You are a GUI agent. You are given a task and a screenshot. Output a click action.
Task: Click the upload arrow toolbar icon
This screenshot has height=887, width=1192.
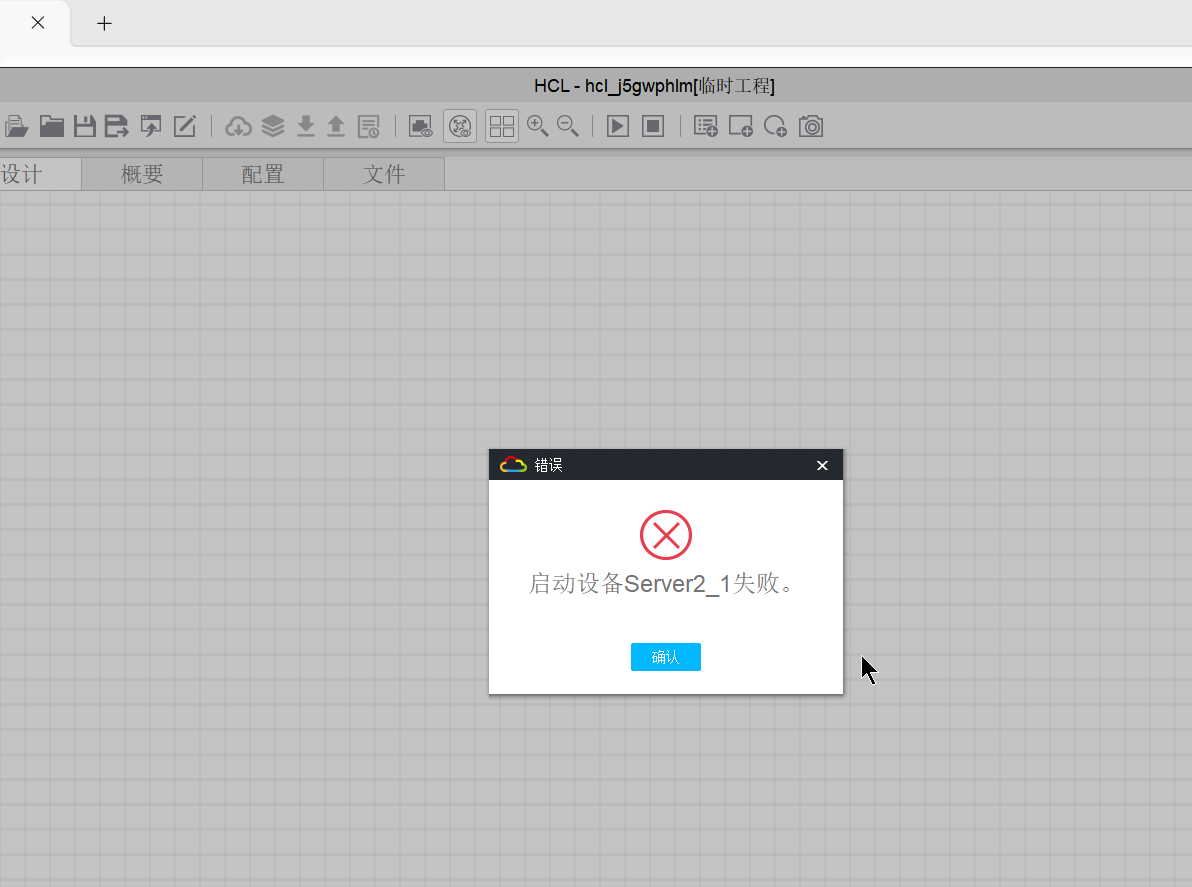click(335, 126)
